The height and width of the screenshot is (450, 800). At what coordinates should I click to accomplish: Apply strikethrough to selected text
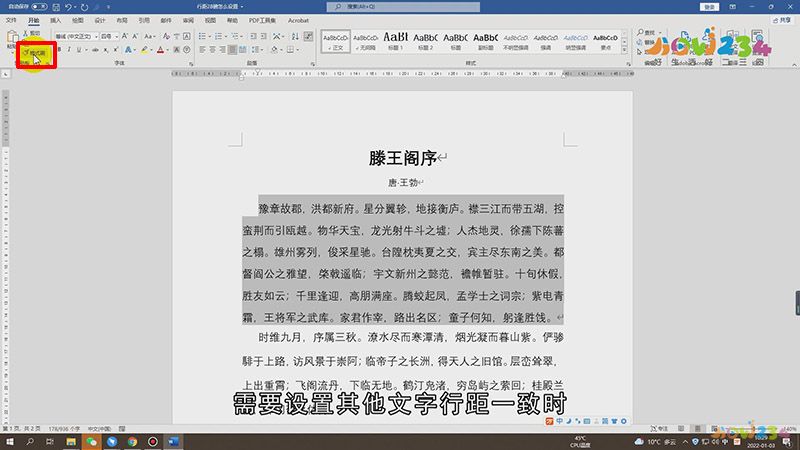coord(95,49)
